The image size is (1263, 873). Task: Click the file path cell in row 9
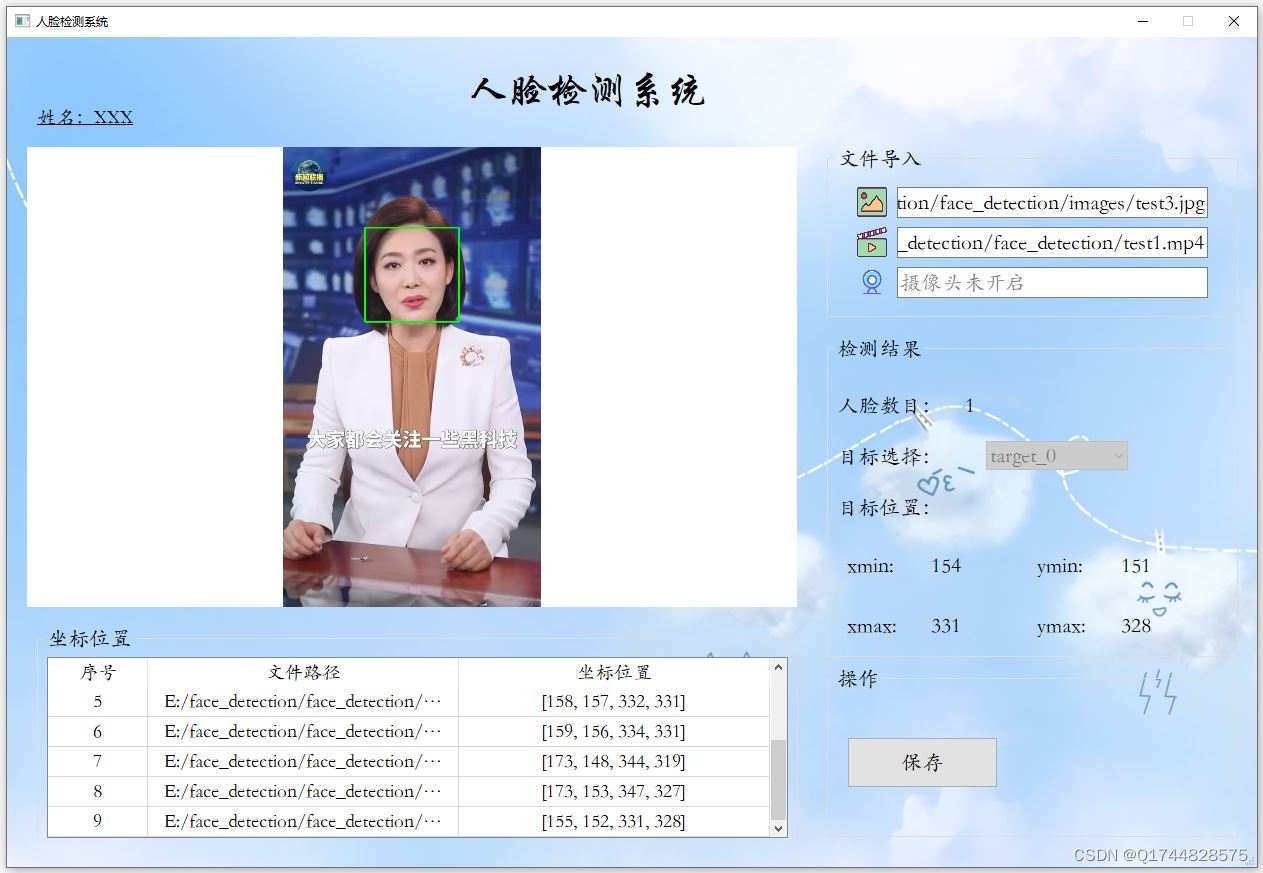tap(303, 822)
